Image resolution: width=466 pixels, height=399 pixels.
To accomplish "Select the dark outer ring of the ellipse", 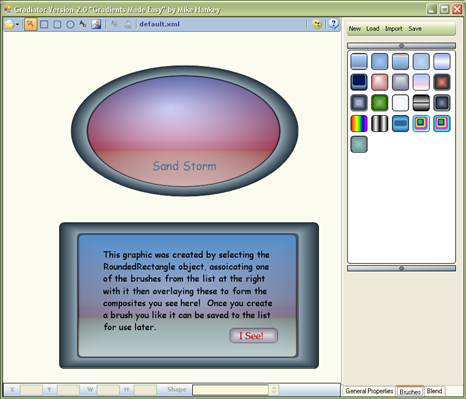I will (x=79, y=131).
